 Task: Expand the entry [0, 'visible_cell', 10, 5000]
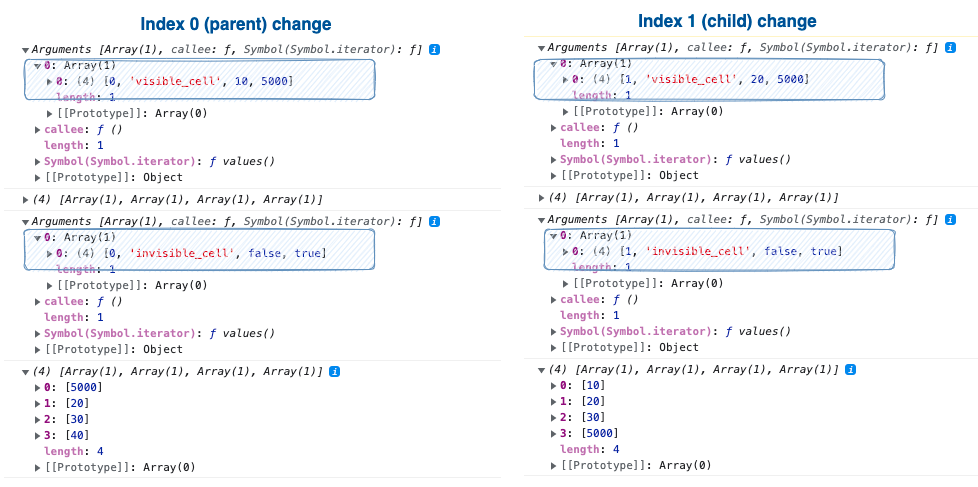click(49, 81)
